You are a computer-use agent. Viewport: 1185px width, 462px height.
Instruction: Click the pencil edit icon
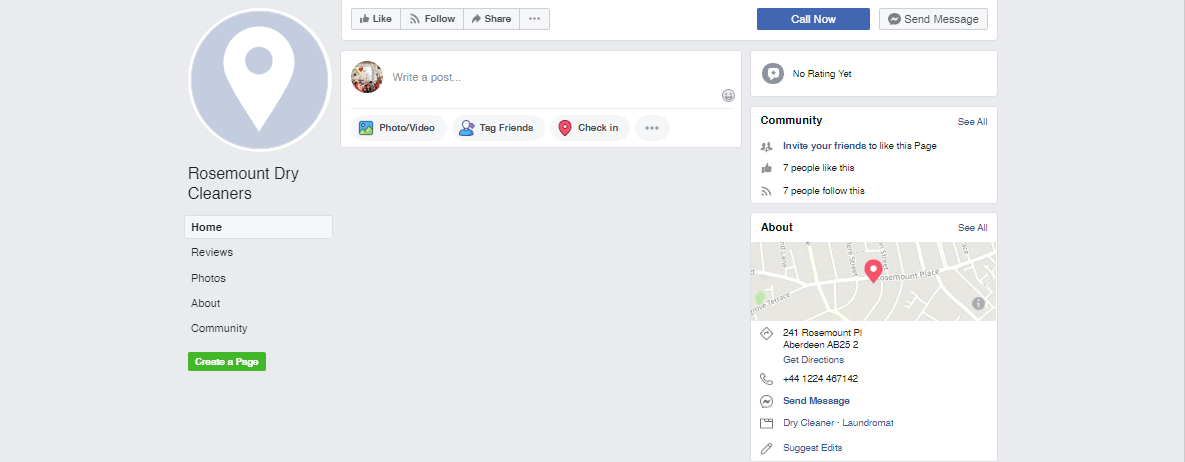coord(766,448)
